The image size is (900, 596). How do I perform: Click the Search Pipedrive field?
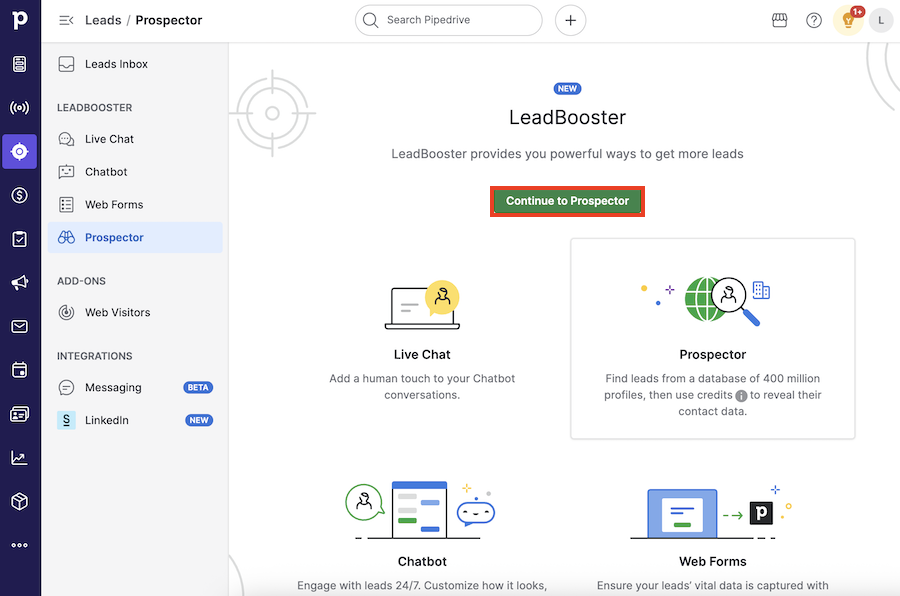pyautogui.click(x=448, y=20)
